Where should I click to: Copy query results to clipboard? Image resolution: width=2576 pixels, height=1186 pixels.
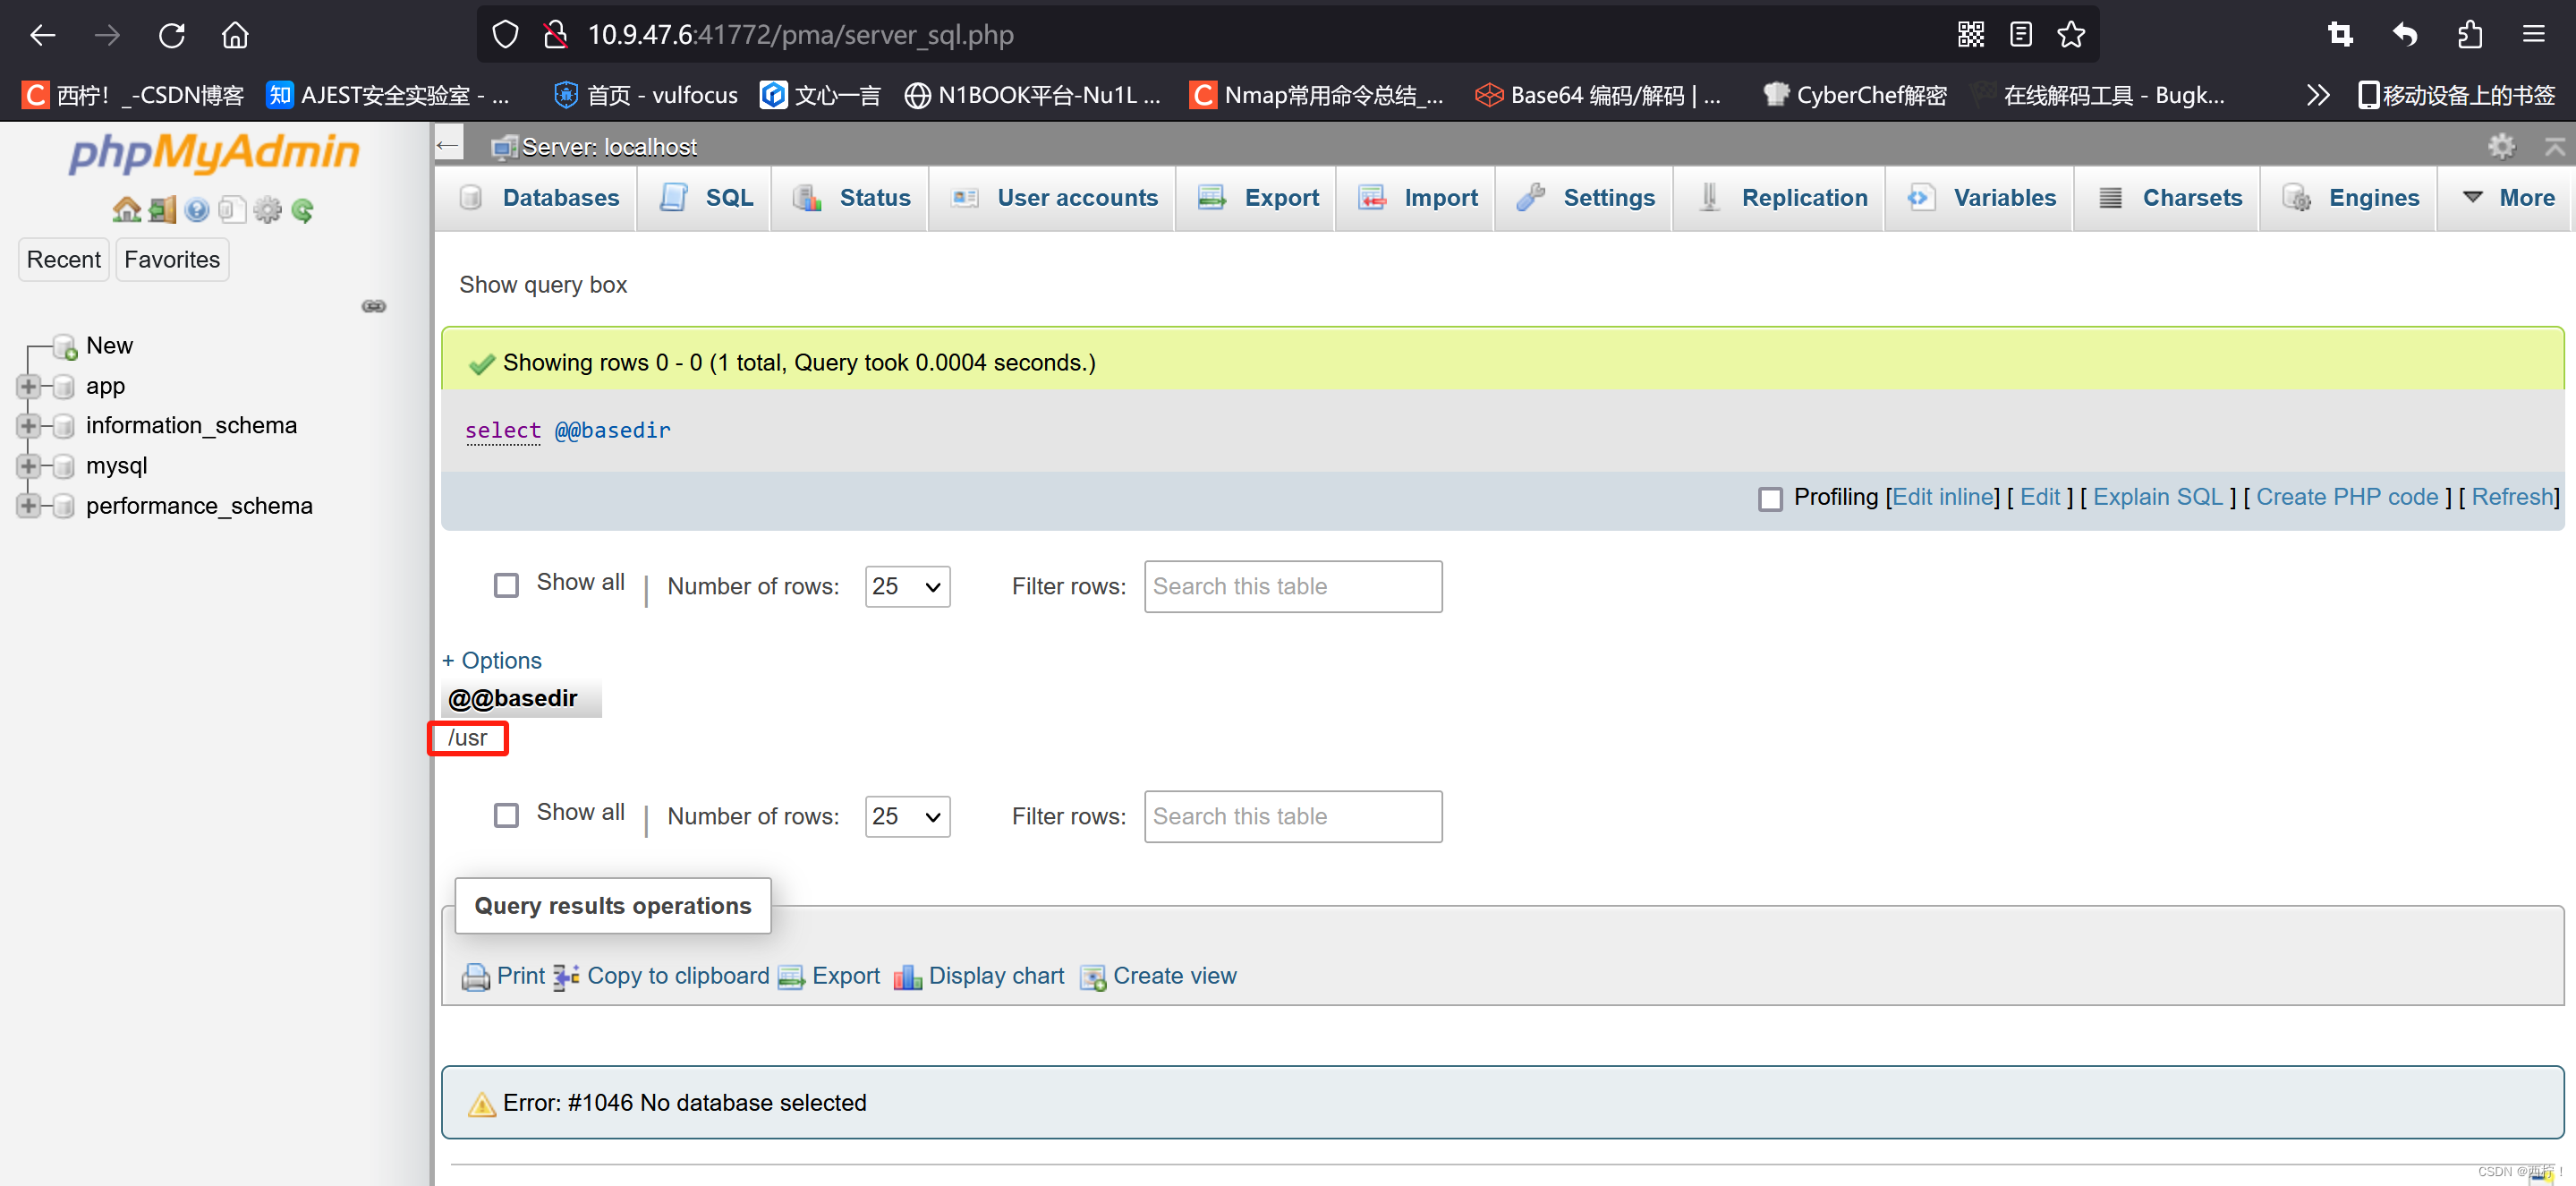(x=677, y=976)
